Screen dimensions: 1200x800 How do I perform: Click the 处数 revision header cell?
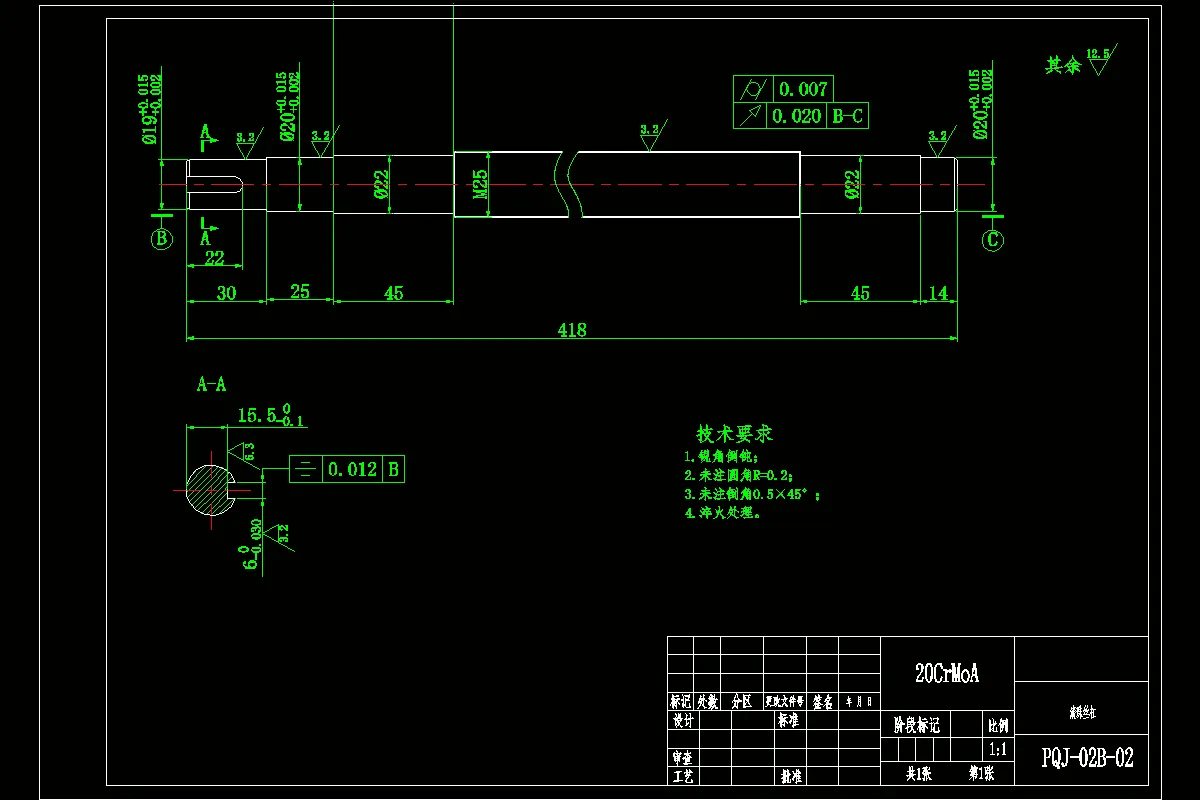707,702
